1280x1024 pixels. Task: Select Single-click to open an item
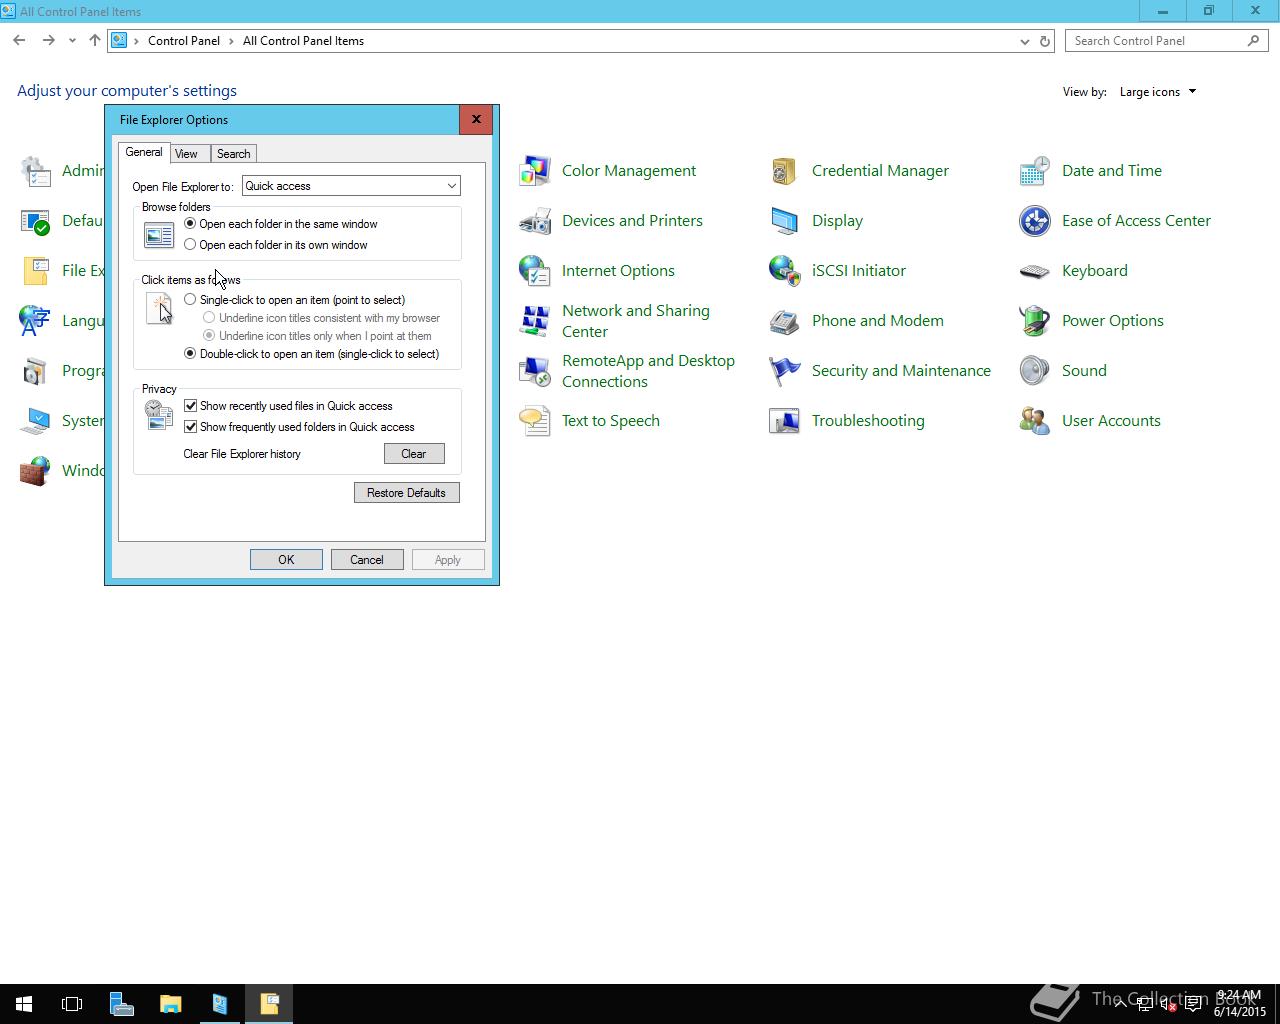click(x=295, y=300)
